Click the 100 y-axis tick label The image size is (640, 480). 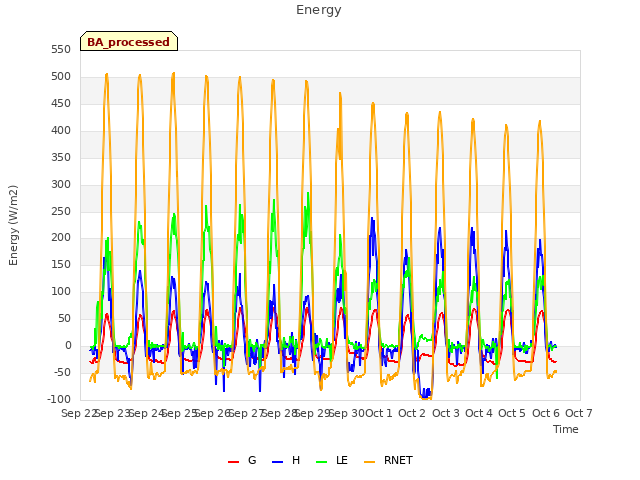(61, 291)
